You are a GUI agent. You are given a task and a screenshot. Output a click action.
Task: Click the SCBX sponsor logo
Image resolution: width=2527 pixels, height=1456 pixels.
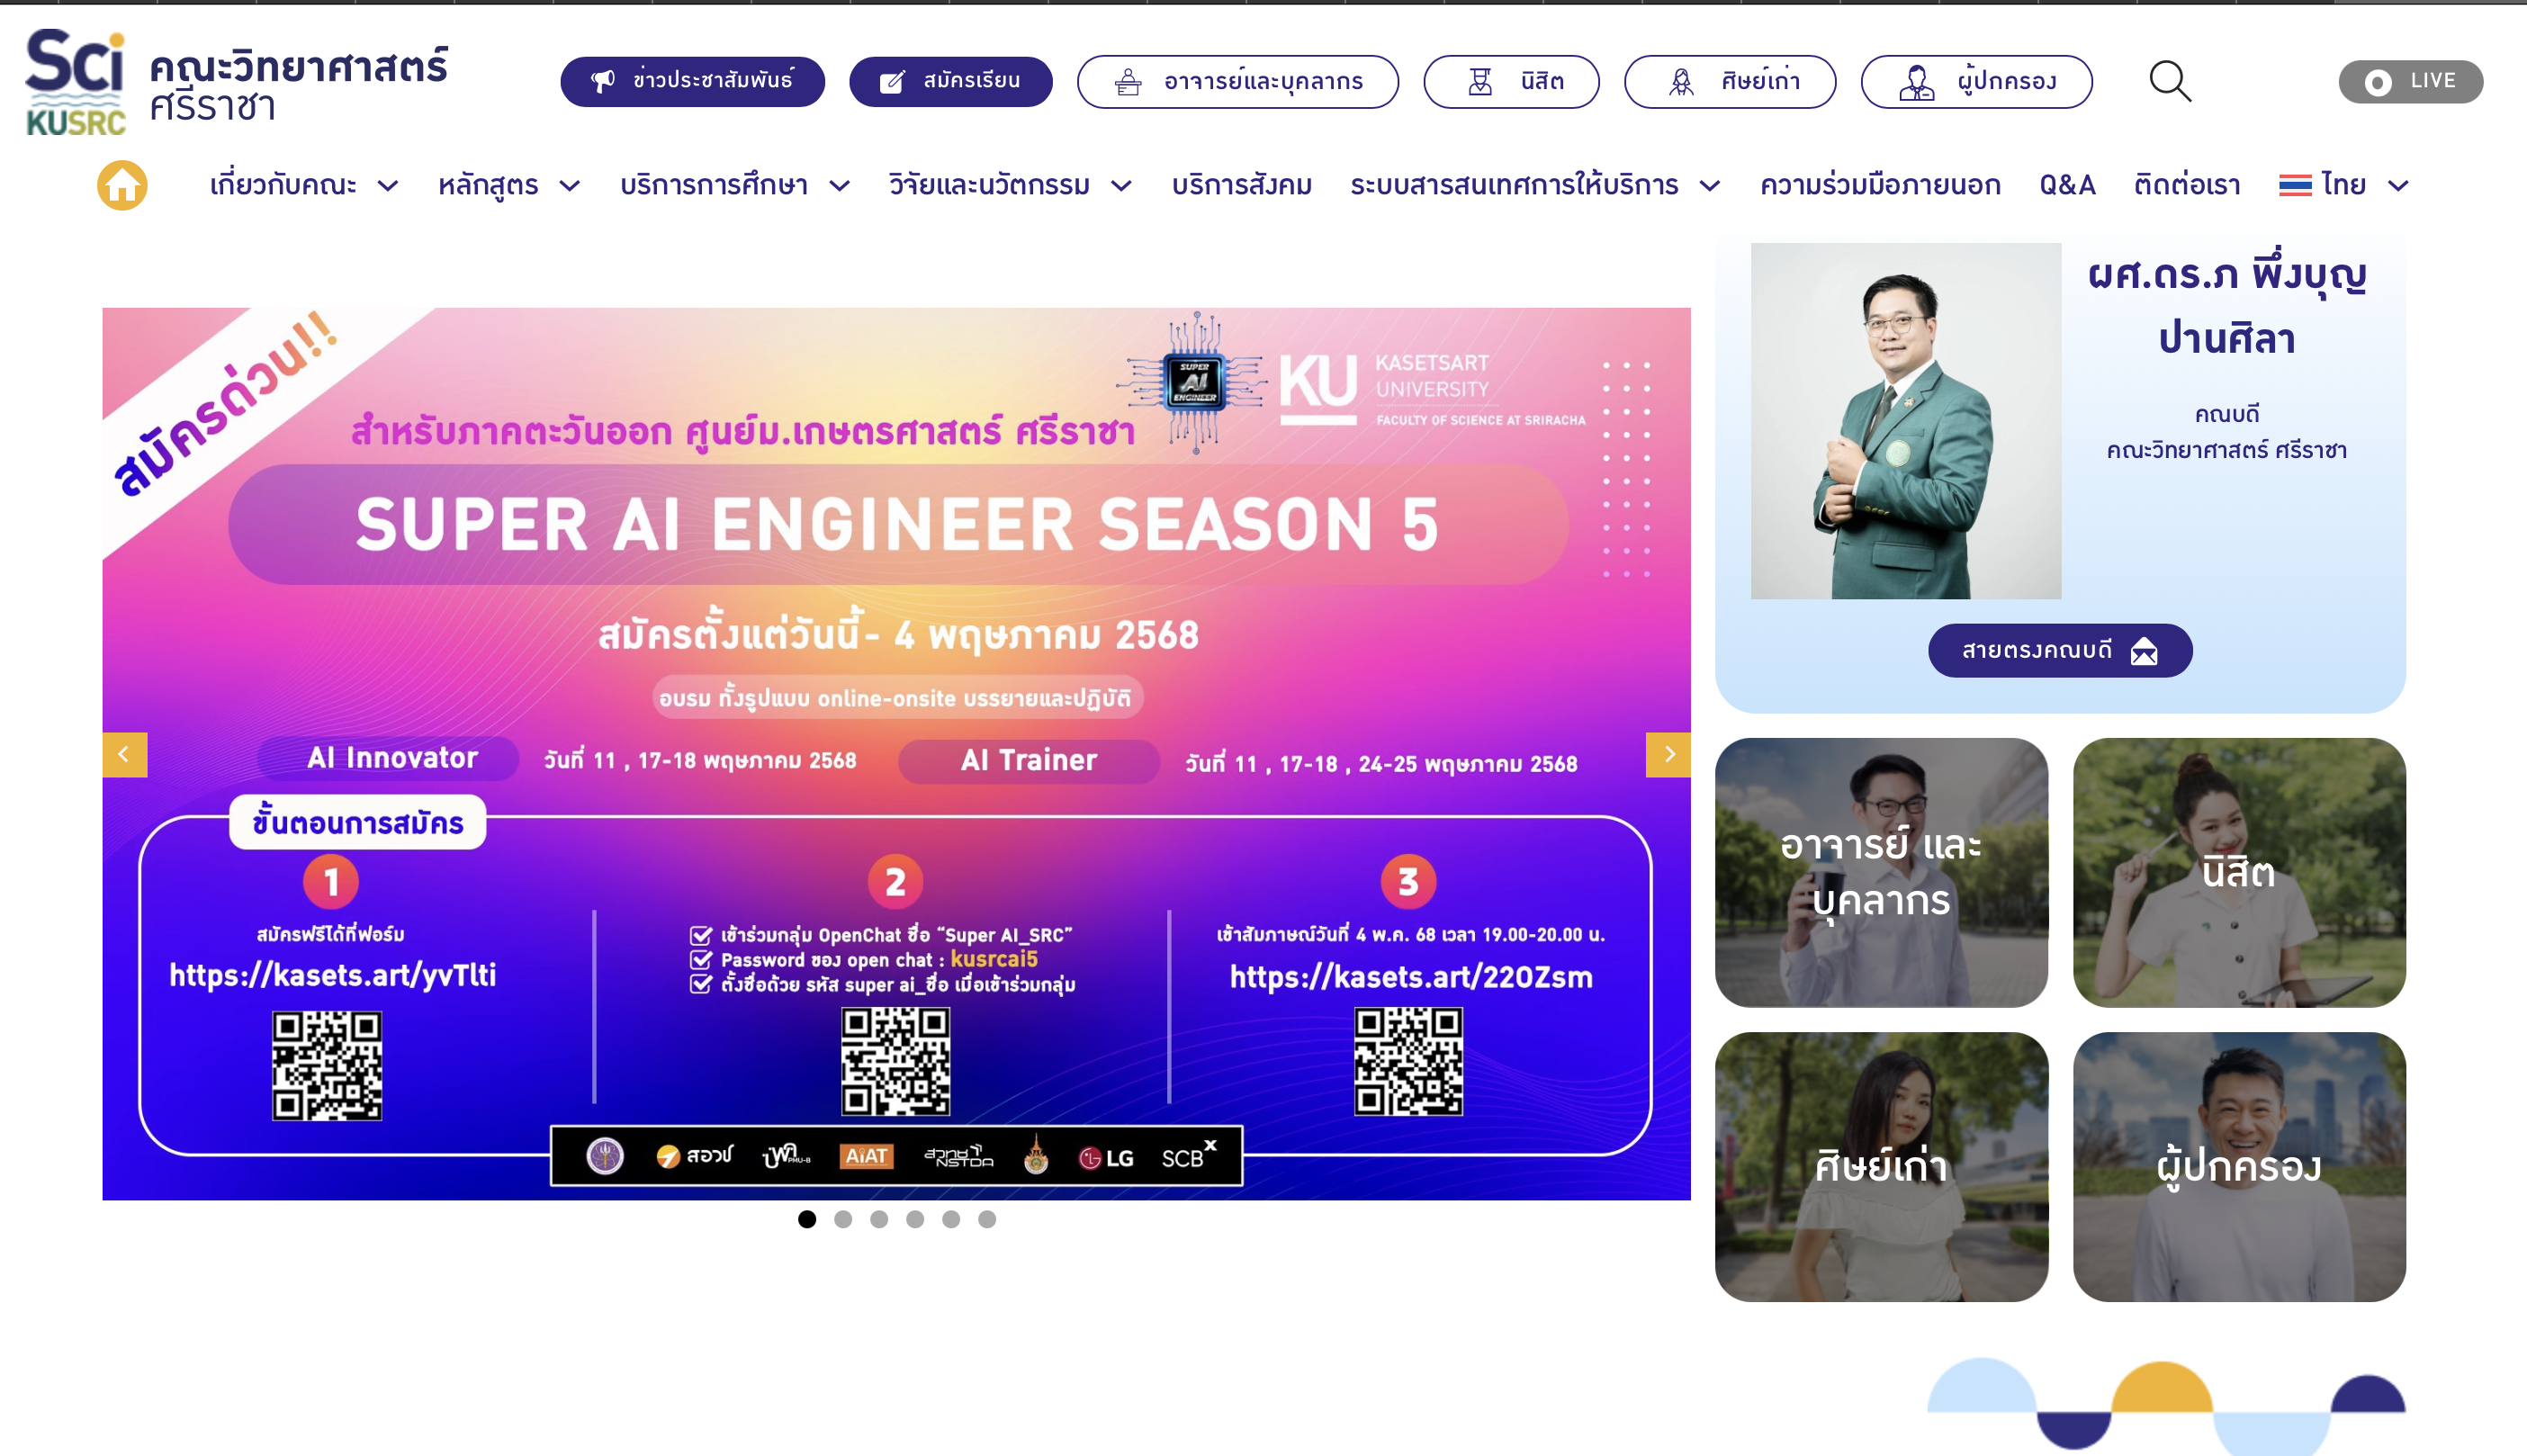[1188, 1155]
